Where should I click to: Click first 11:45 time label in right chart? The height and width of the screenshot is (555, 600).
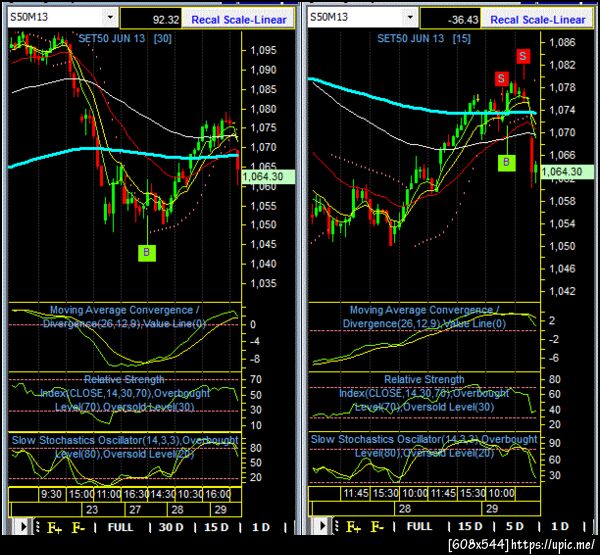pyautogui.click(x=356, y=493)
